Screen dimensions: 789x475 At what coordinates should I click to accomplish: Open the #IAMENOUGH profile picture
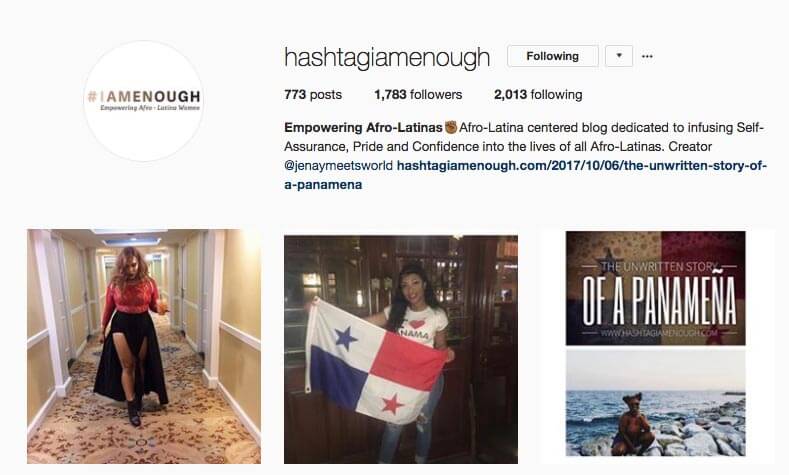pos(144,101)
